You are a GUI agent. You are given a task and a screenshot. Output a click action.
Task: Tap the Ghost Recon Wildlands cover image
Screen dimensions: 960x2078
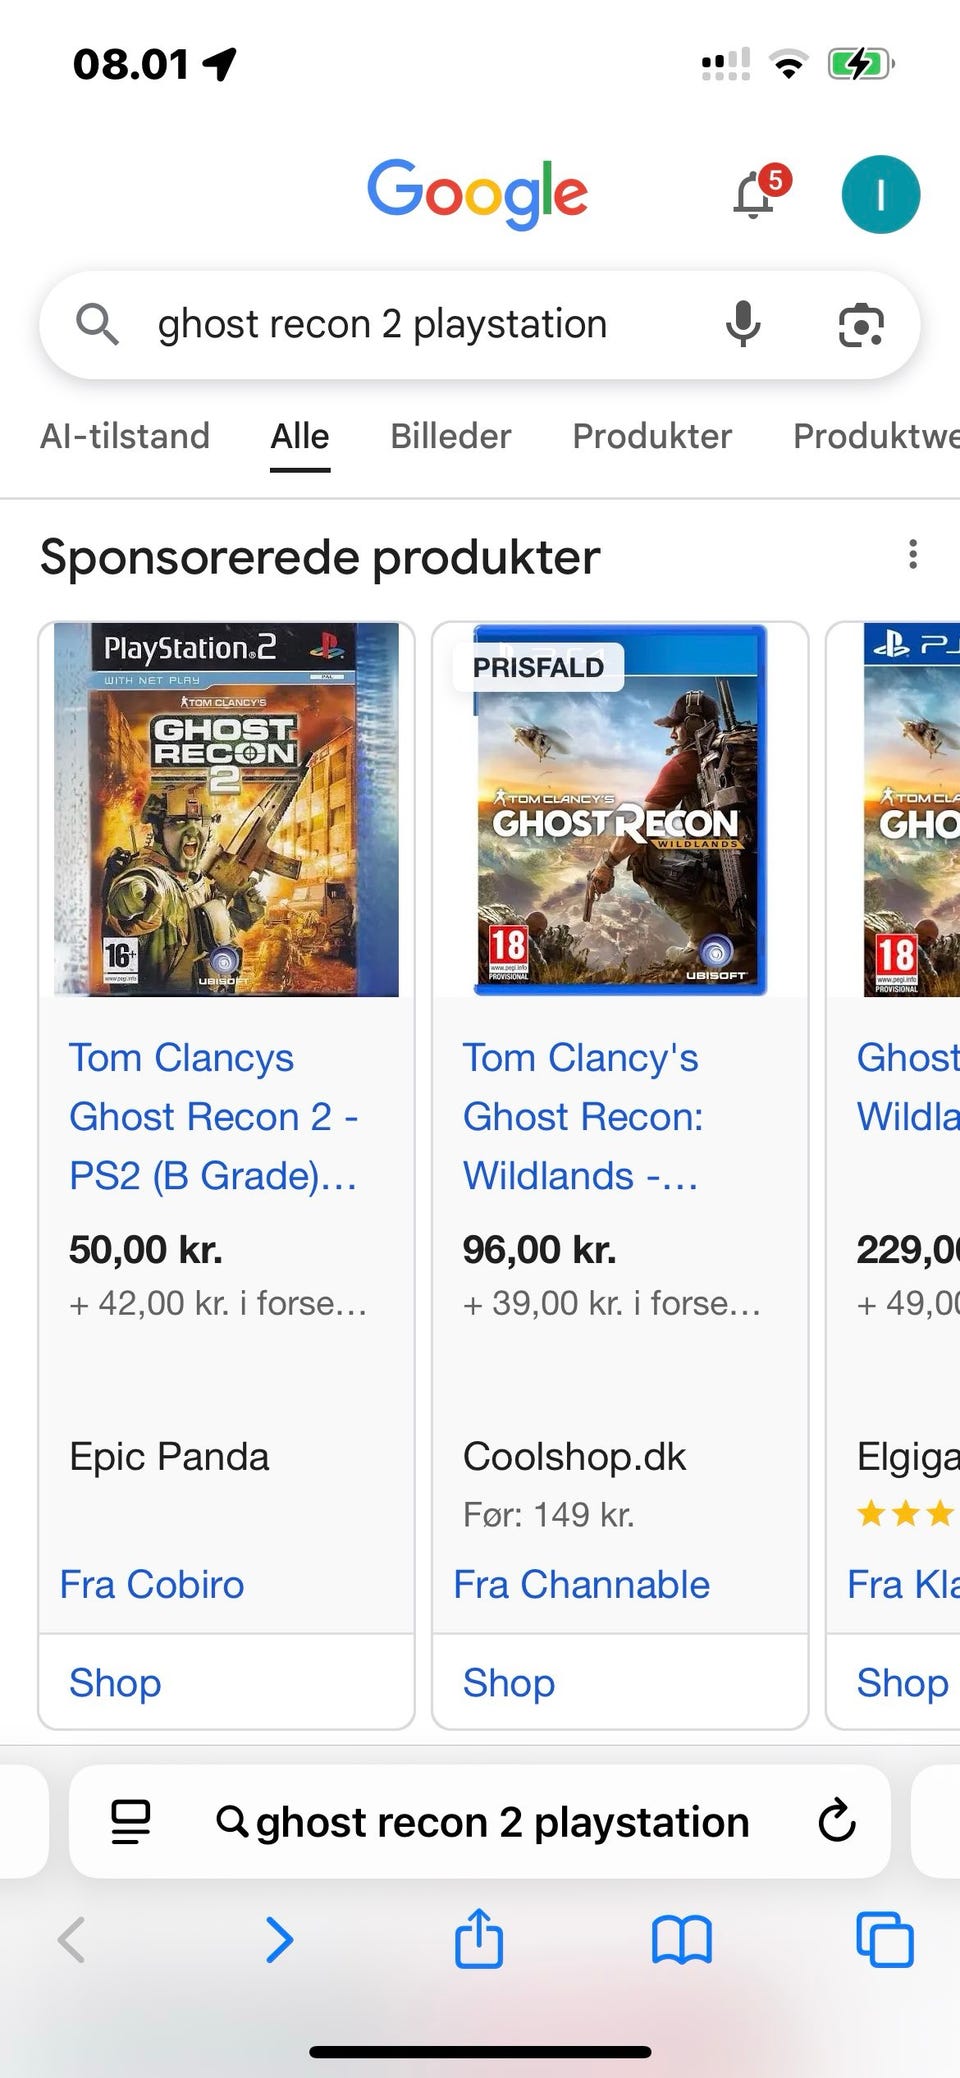(620, 809)
